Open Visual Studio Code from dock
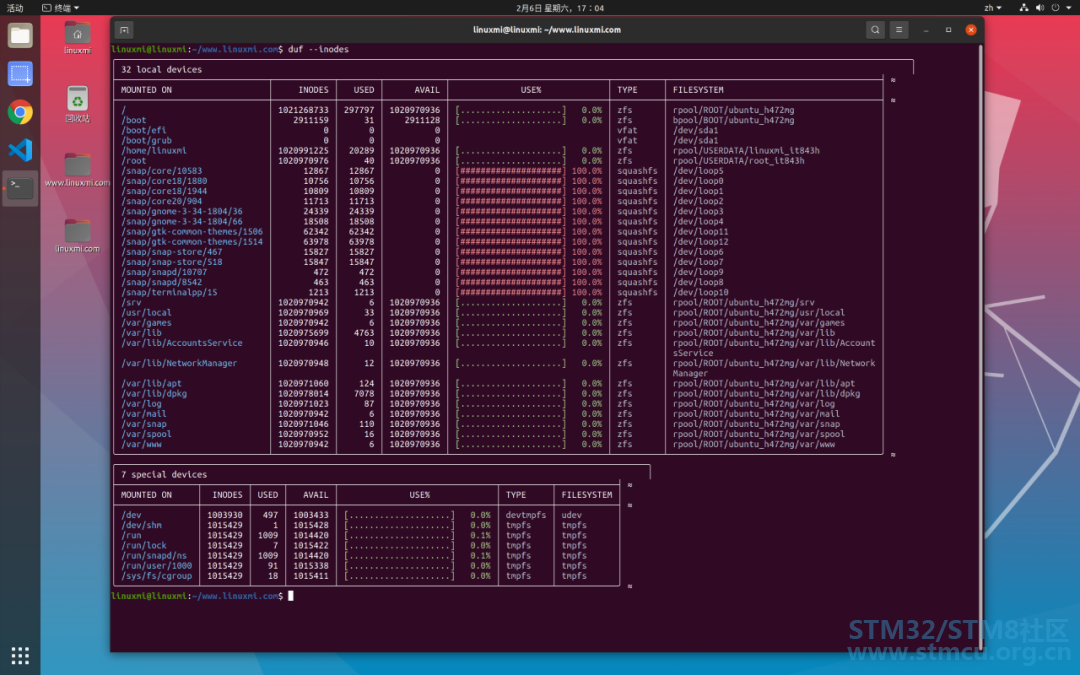 tap(20, 149)
